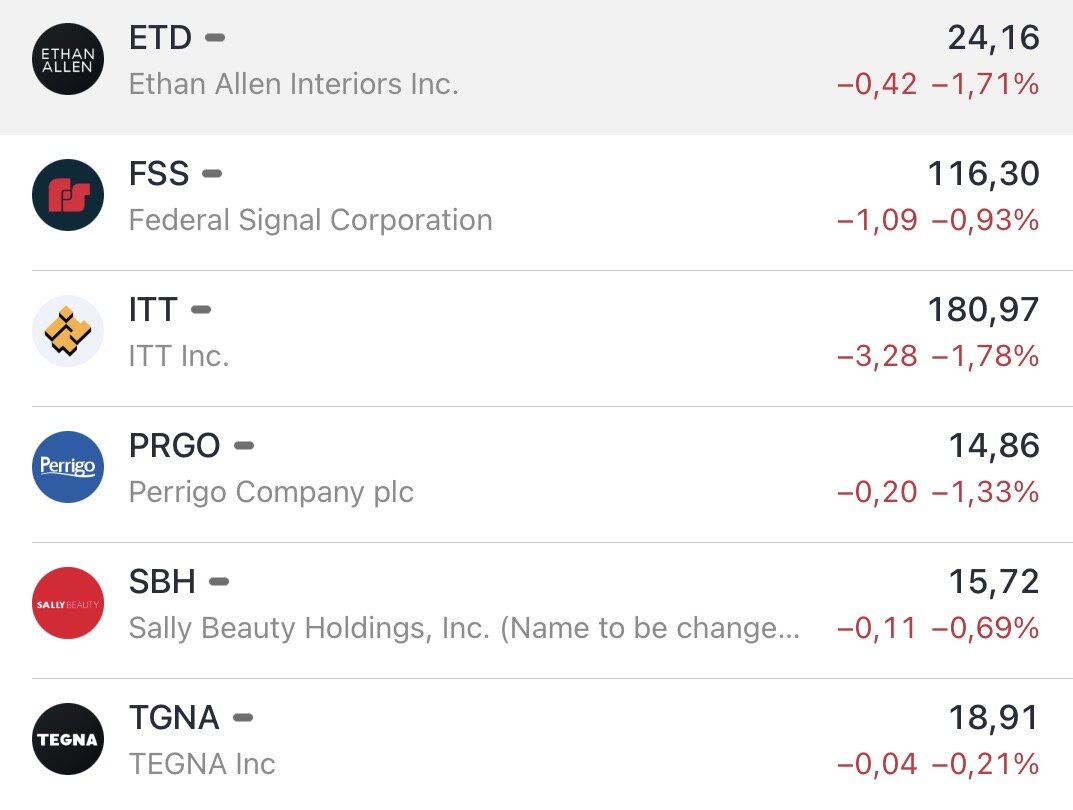This screenshot has width=1073, height=810.
Task: Click ETD price 24,16
Action: coord(993,38)
